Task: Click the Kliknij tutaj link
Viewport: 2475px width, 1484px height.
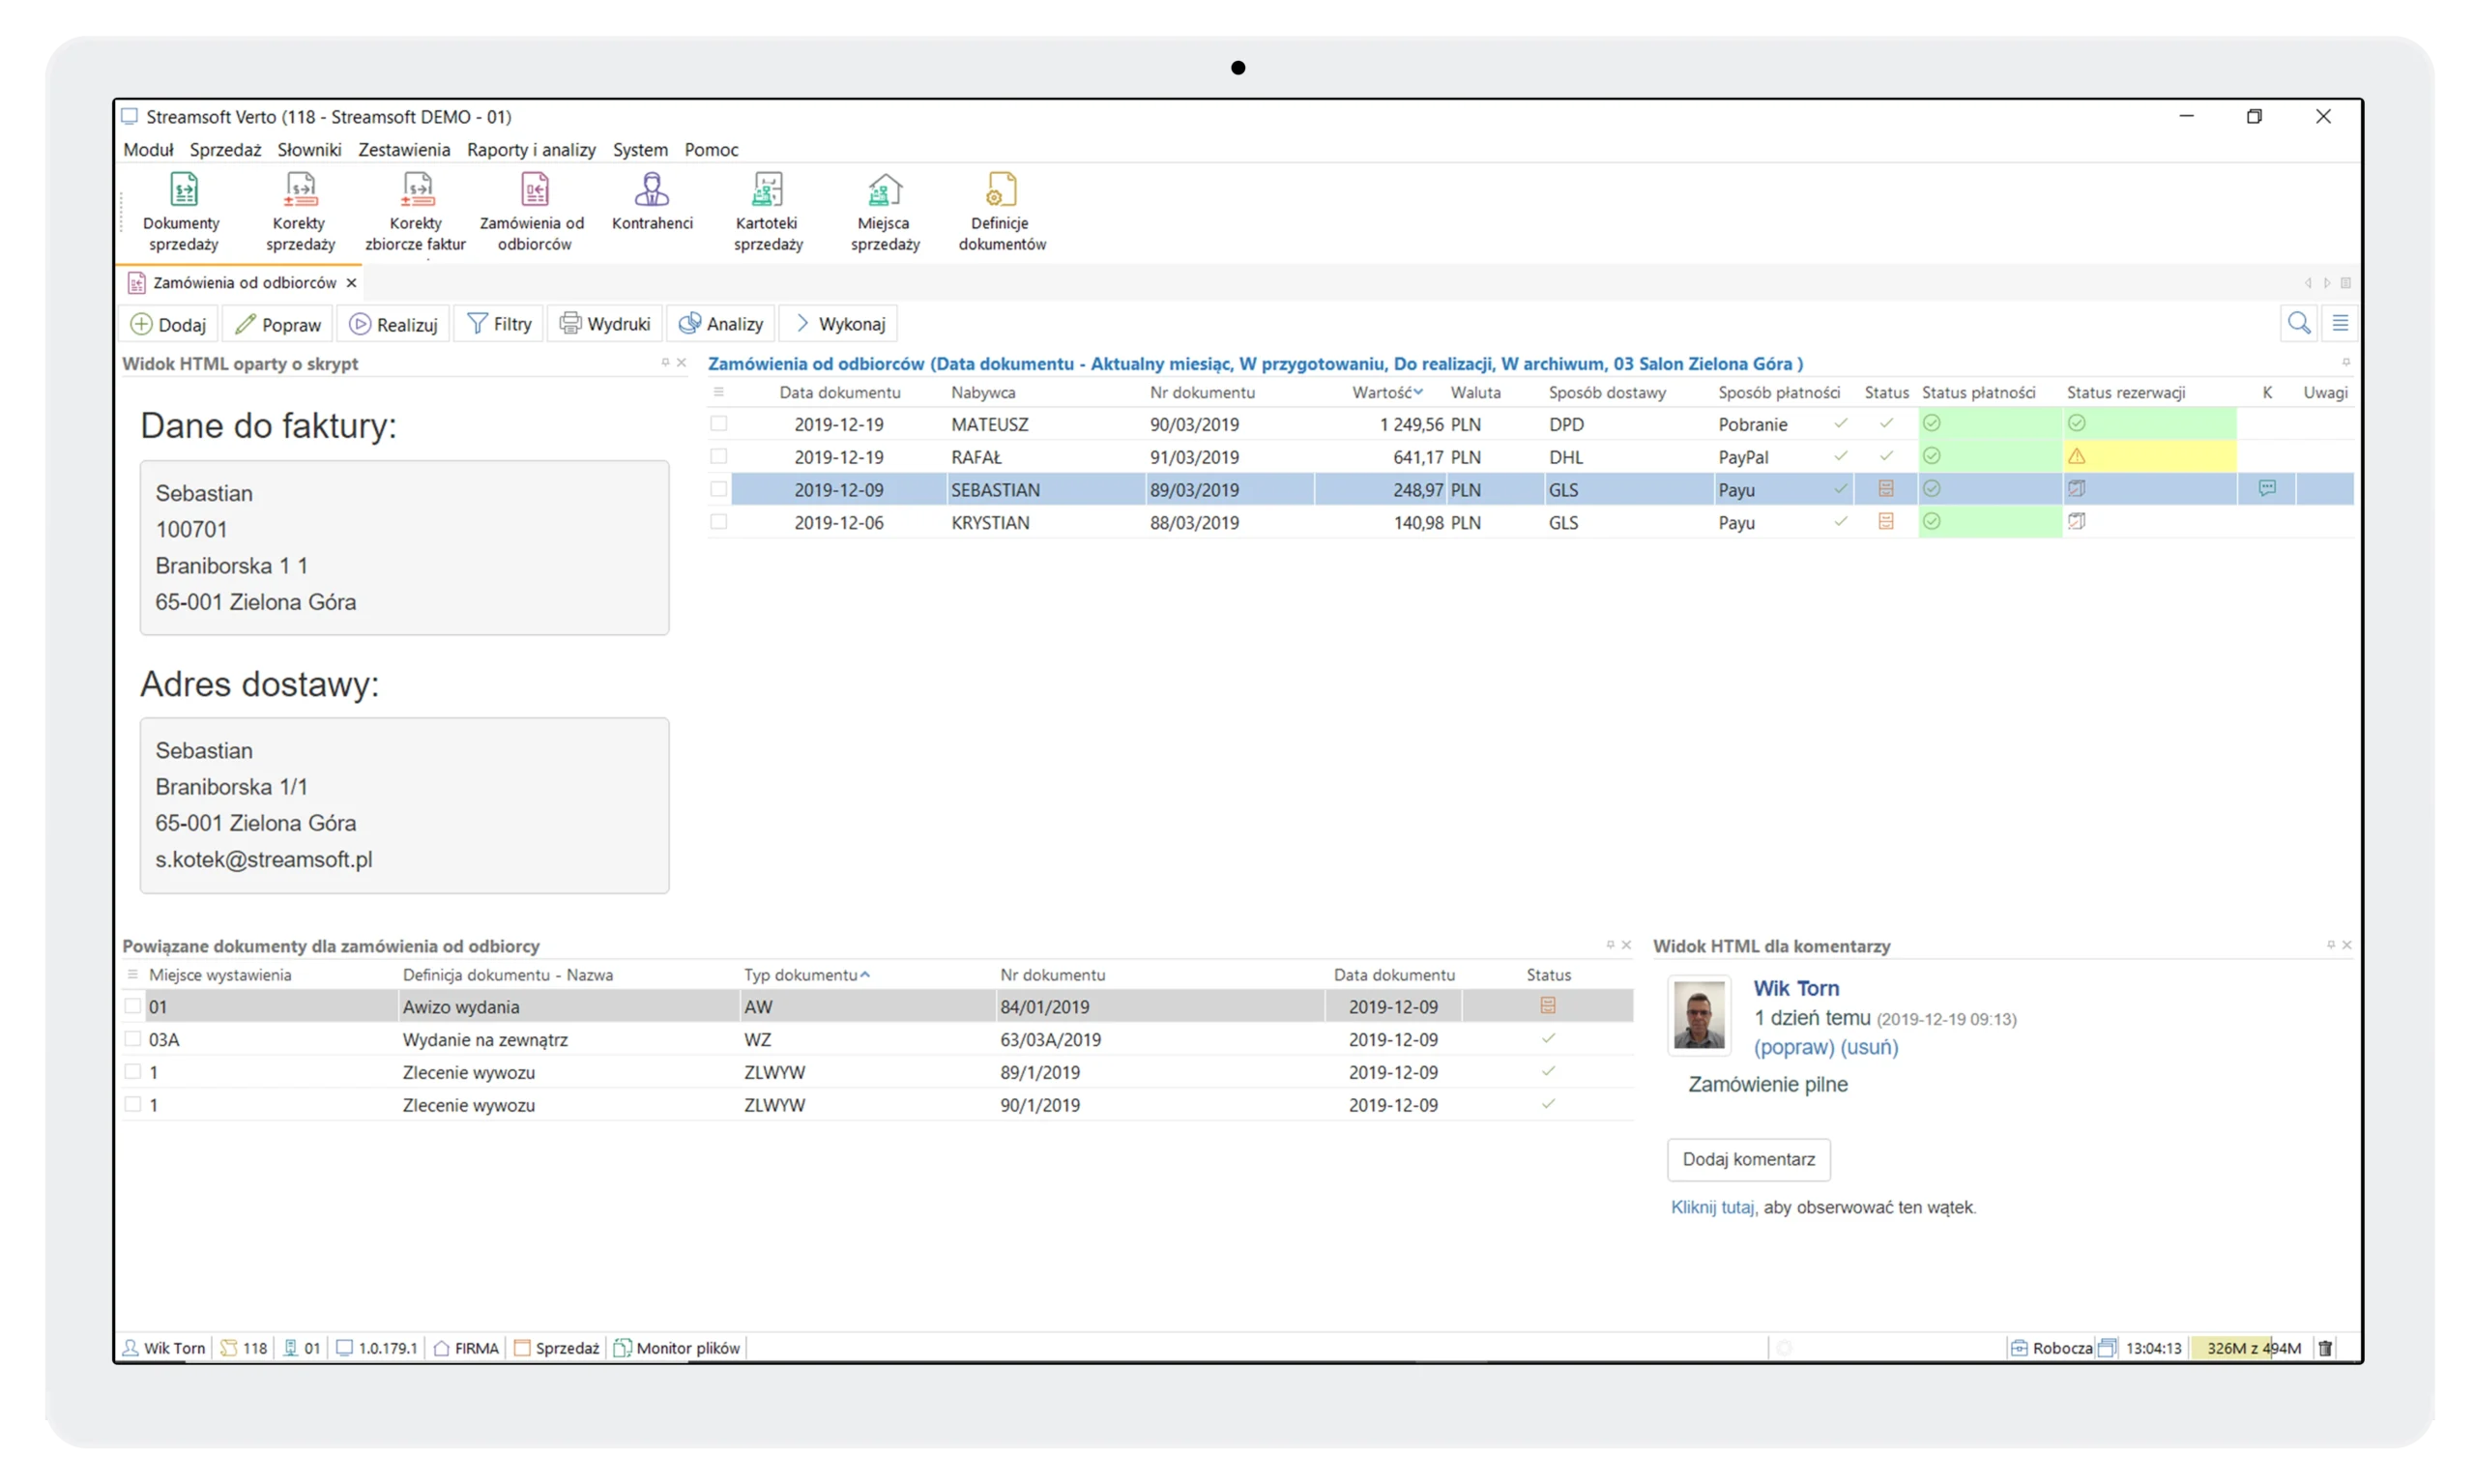Action: coord(1712,1207)
